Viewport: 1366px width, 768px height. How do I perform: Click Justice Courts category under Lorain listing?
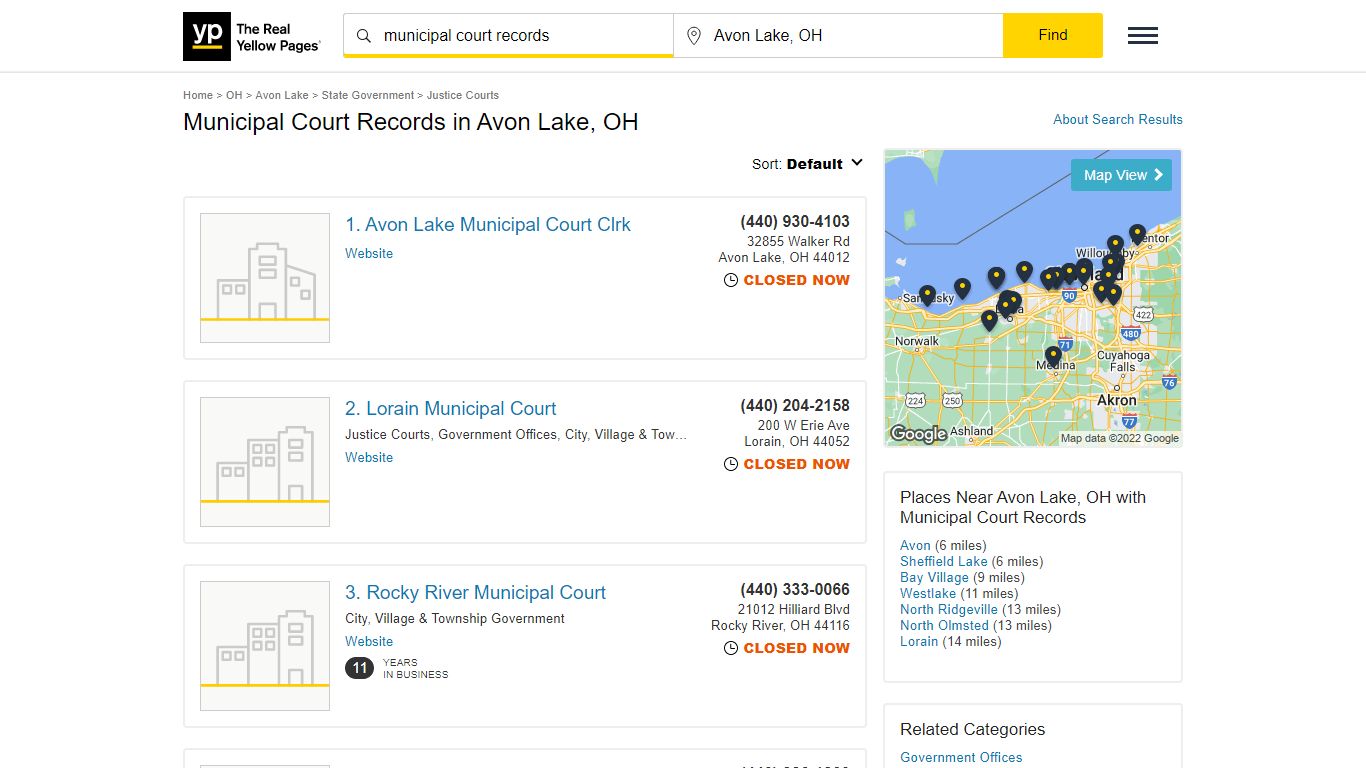(x=388, y=434)
